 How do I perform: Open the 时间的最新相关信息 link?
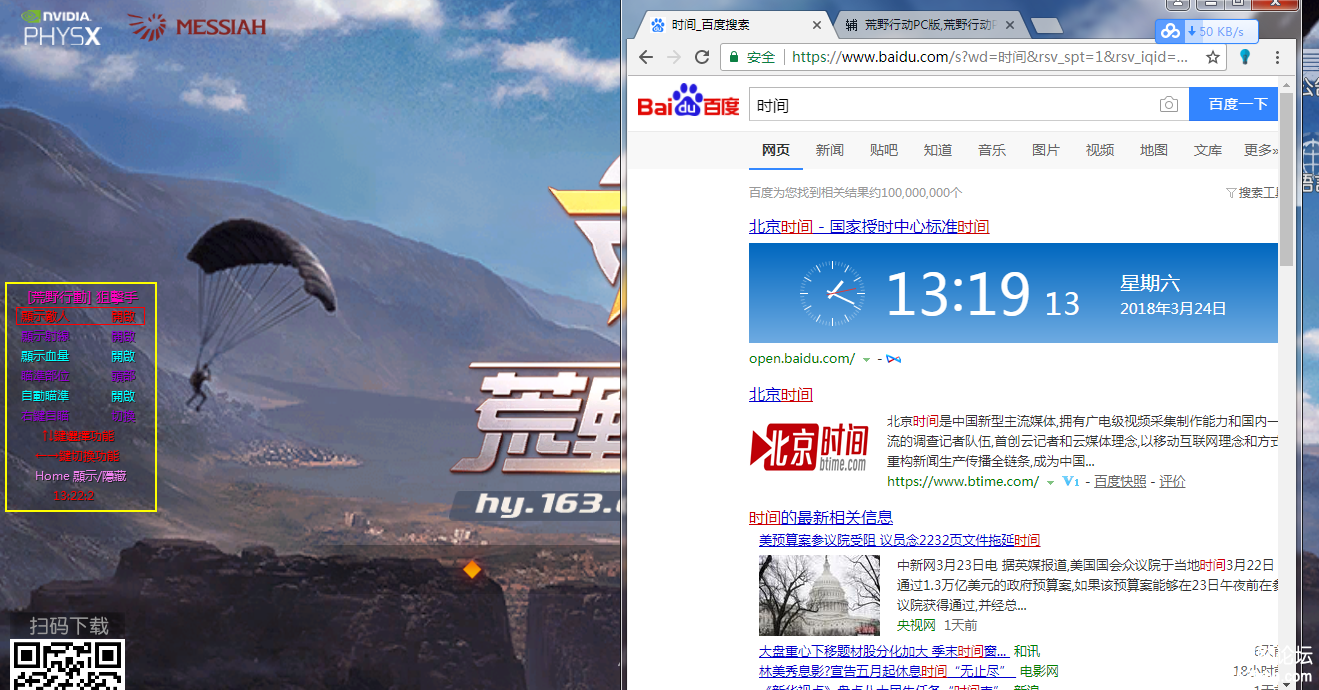pos(821,517)
